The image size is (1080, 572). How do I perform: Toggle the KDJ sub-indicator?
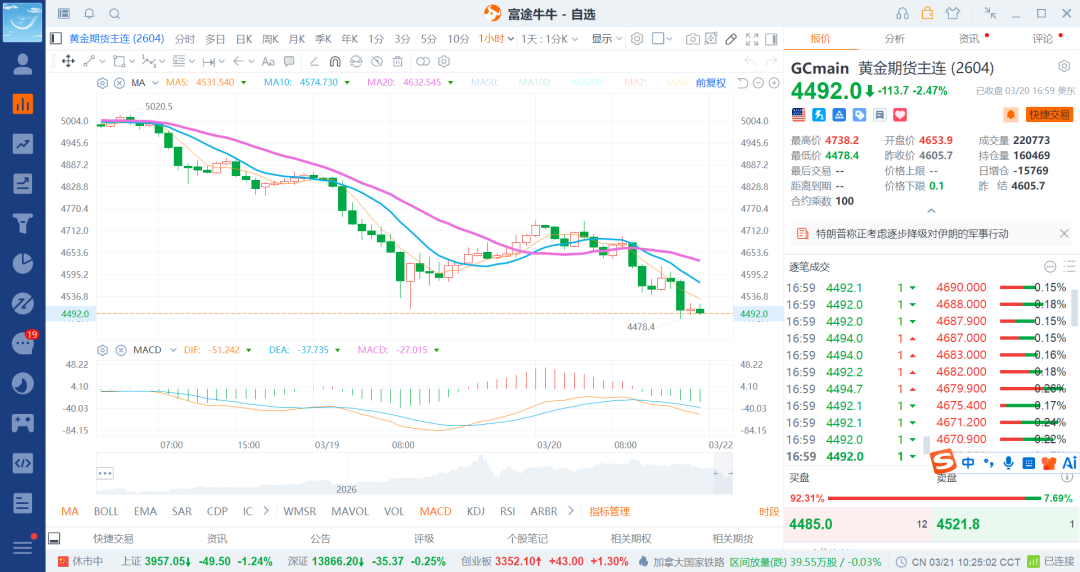[475, 511]
